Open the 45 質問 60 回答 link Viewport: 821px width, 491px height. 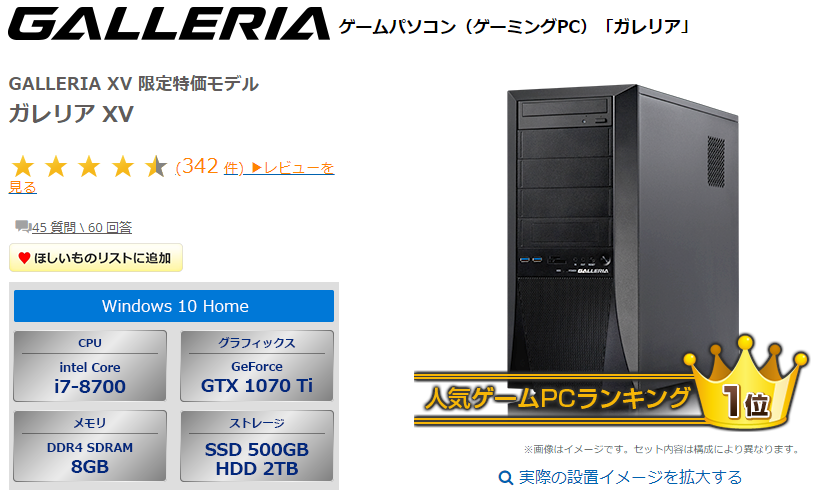(x=82, y=227)
